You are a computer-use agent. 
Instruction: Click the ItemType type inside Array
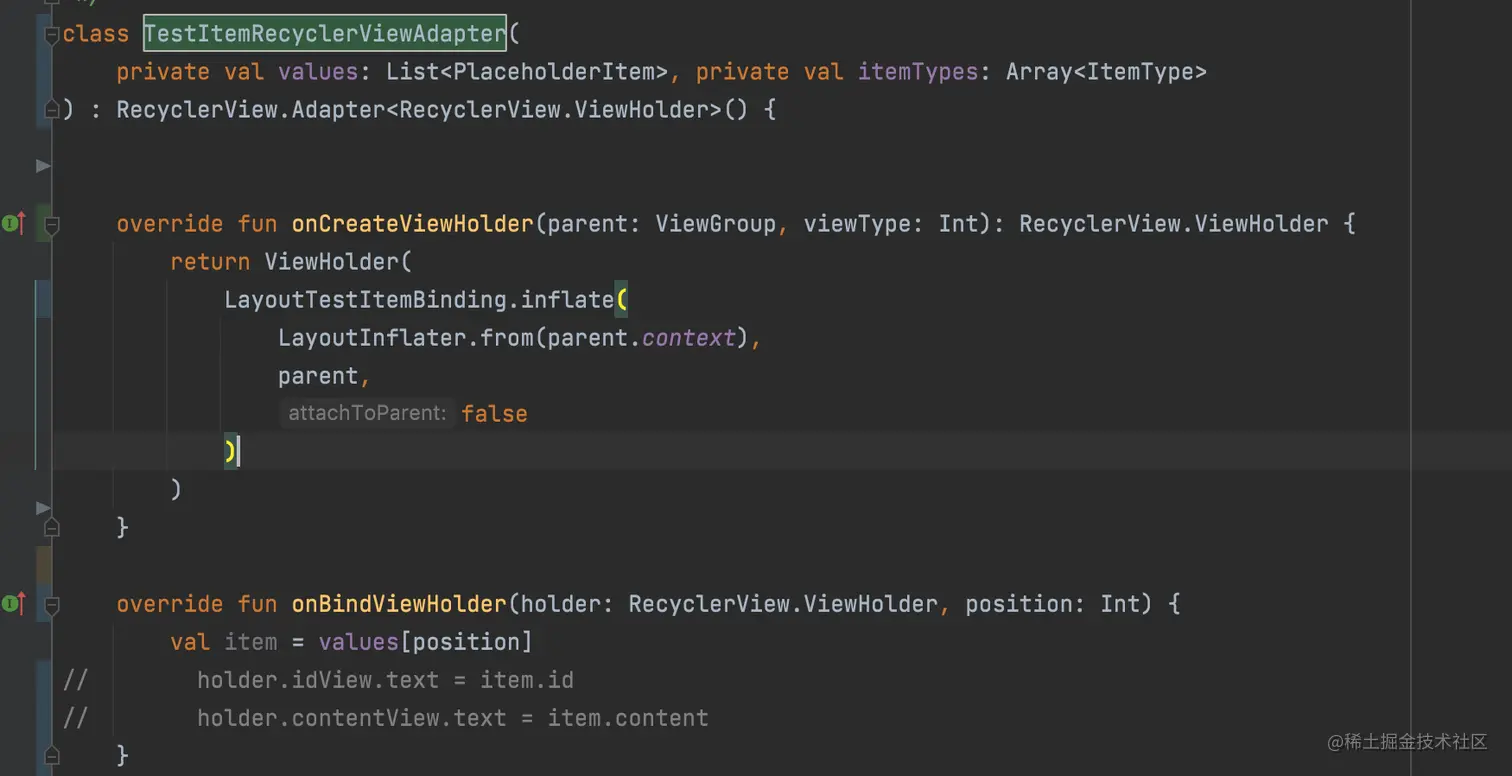(x=1139, y=72)
